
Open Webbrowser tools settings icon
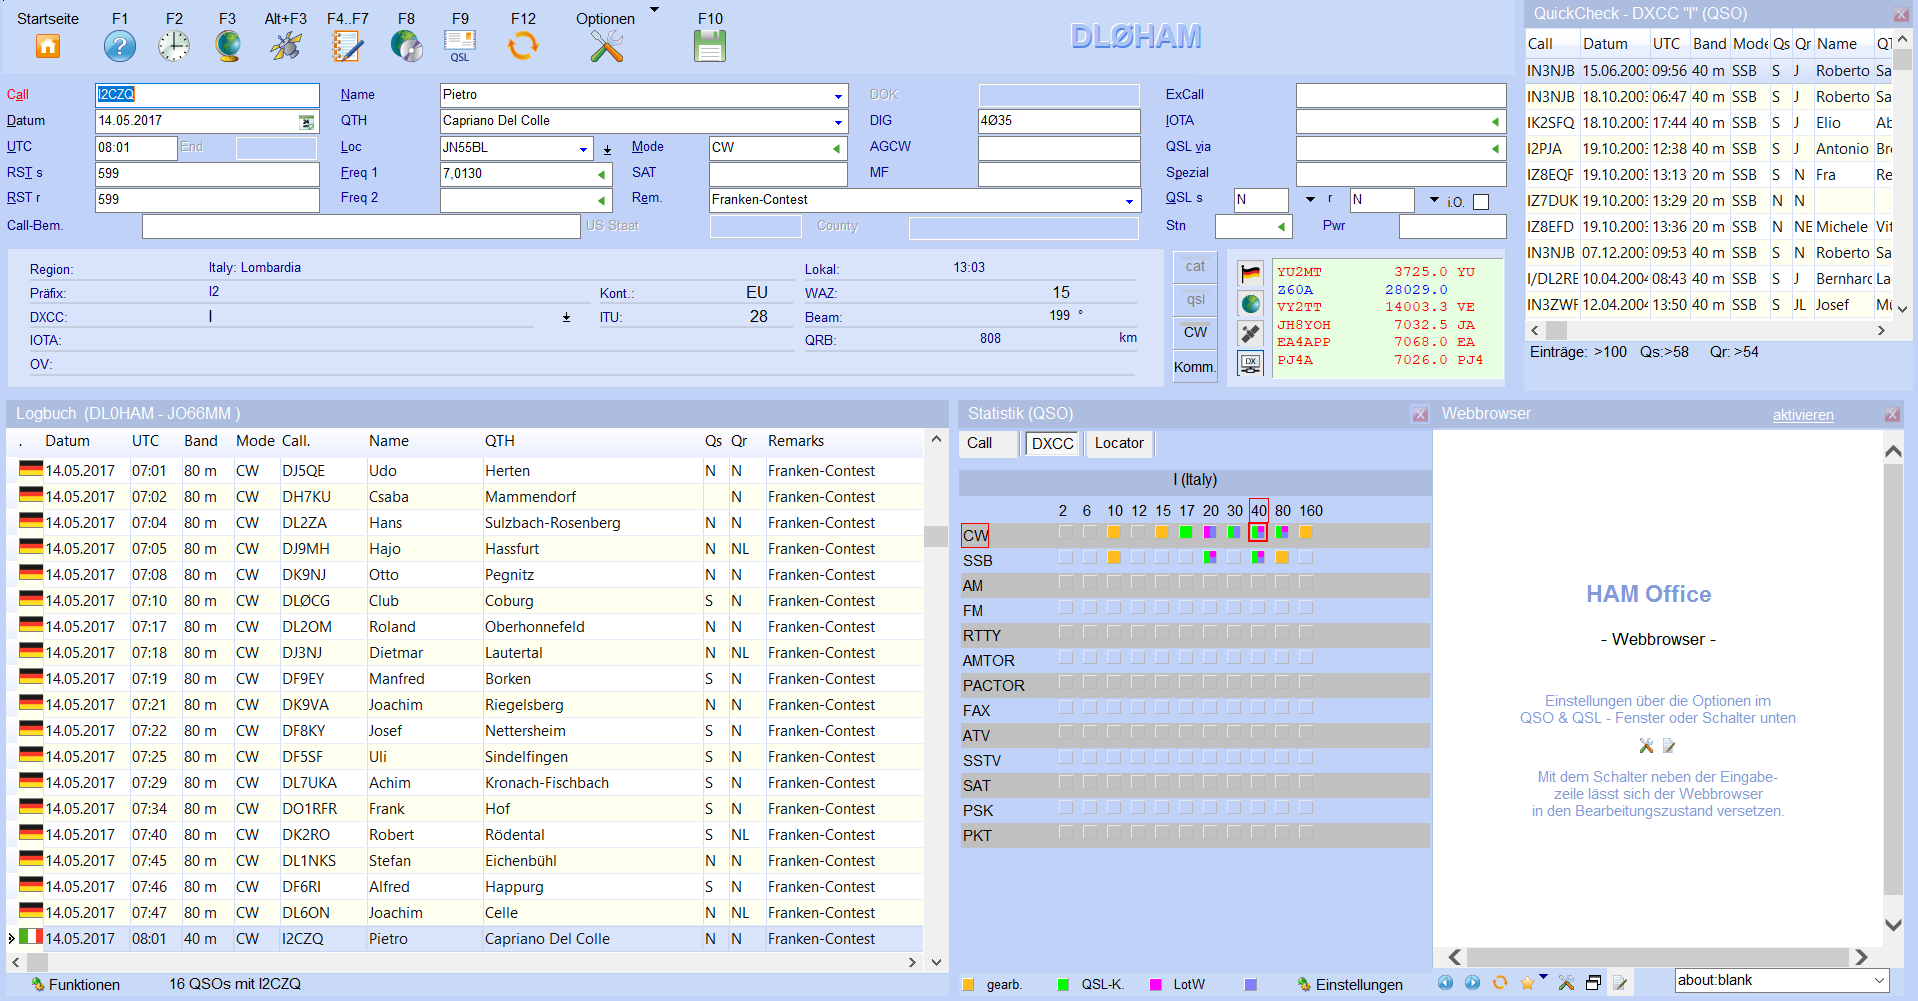pyautogui.click(x=1566, y=982)
